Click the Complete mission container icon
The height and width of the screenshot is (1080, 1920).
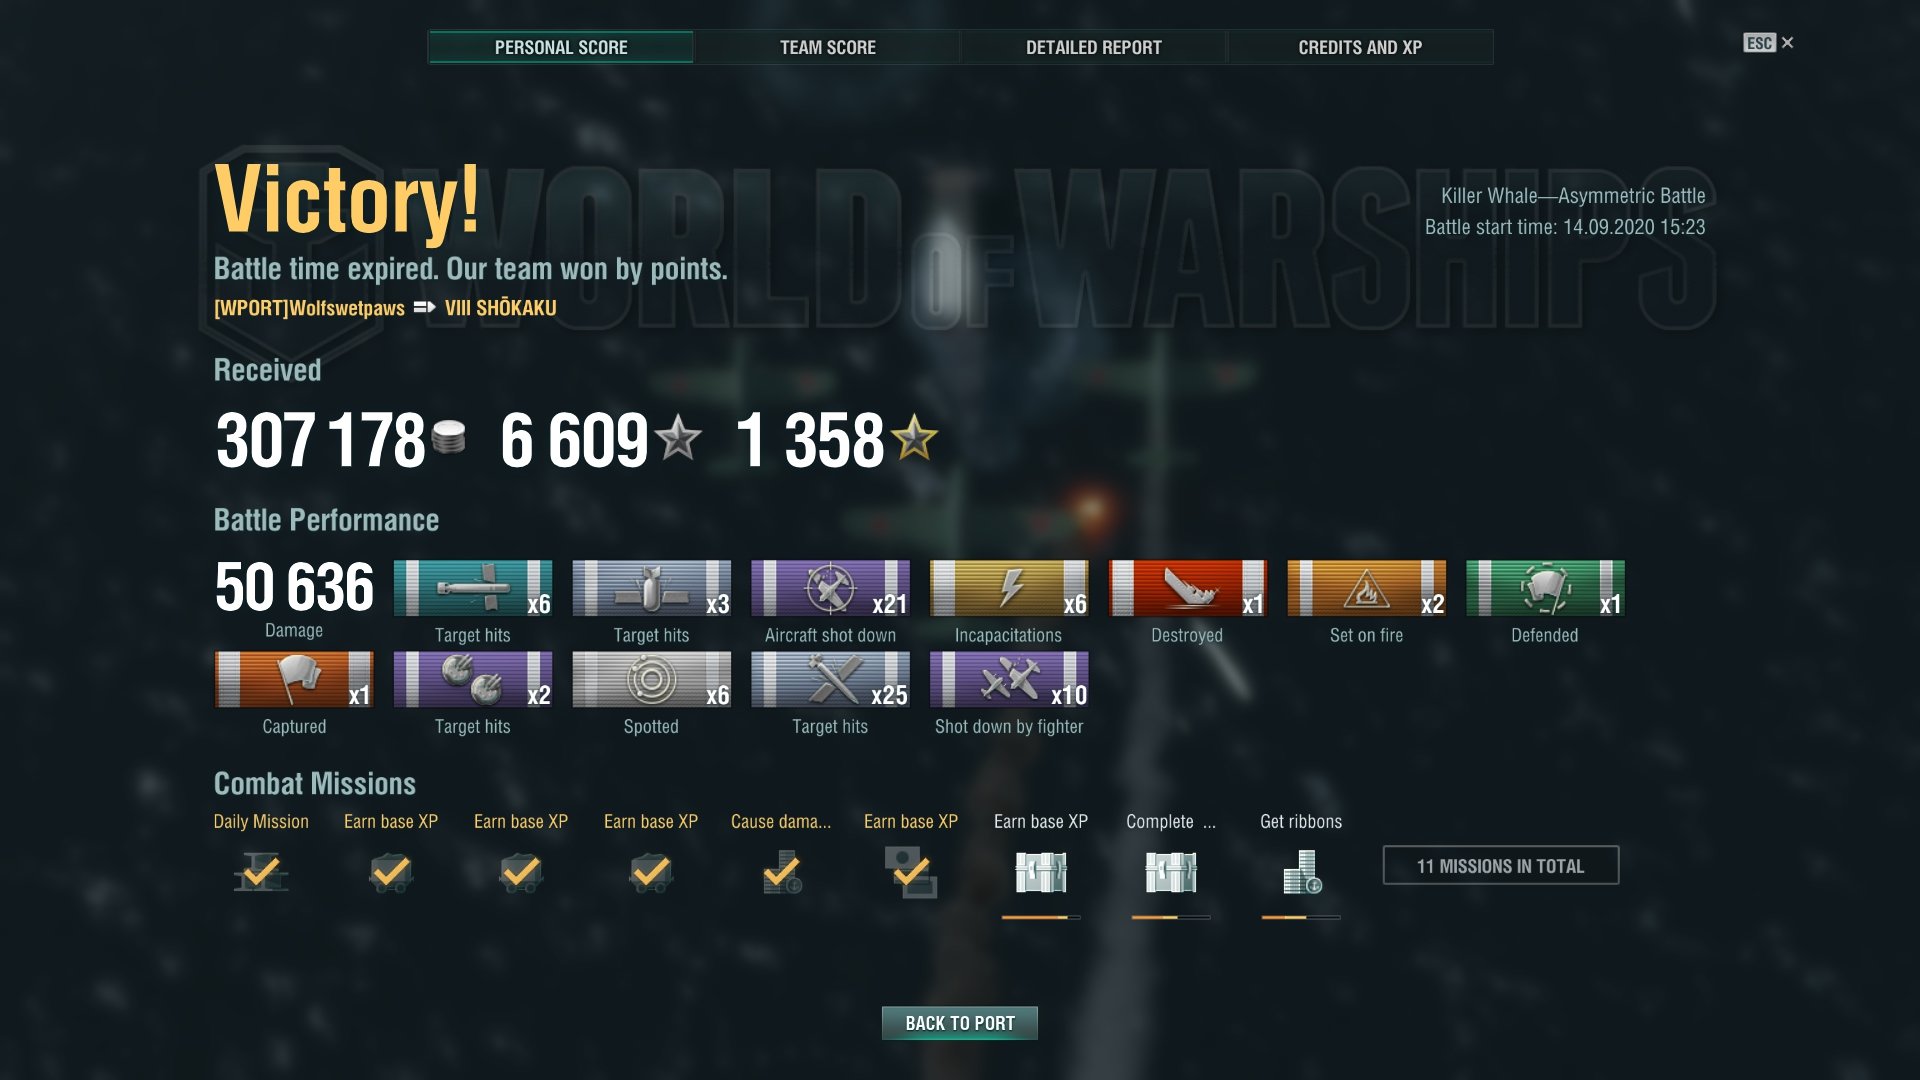tap(1171, 872)
